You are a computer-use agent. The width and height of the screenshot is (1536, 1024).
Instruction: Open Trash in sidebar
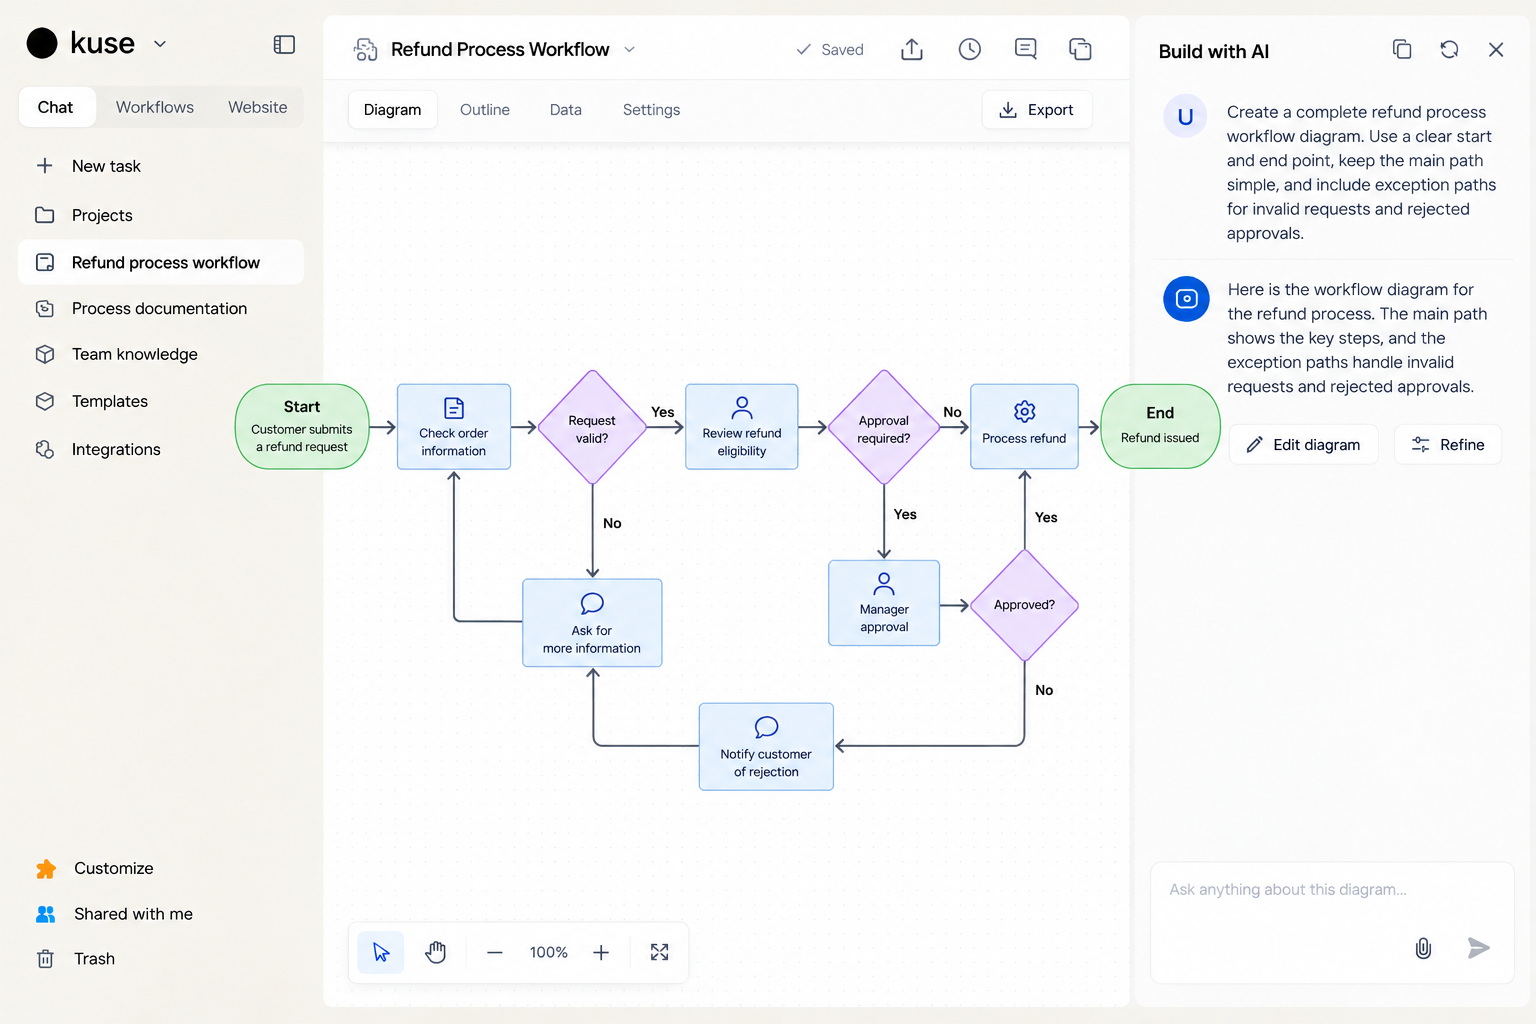click(161, 958)
